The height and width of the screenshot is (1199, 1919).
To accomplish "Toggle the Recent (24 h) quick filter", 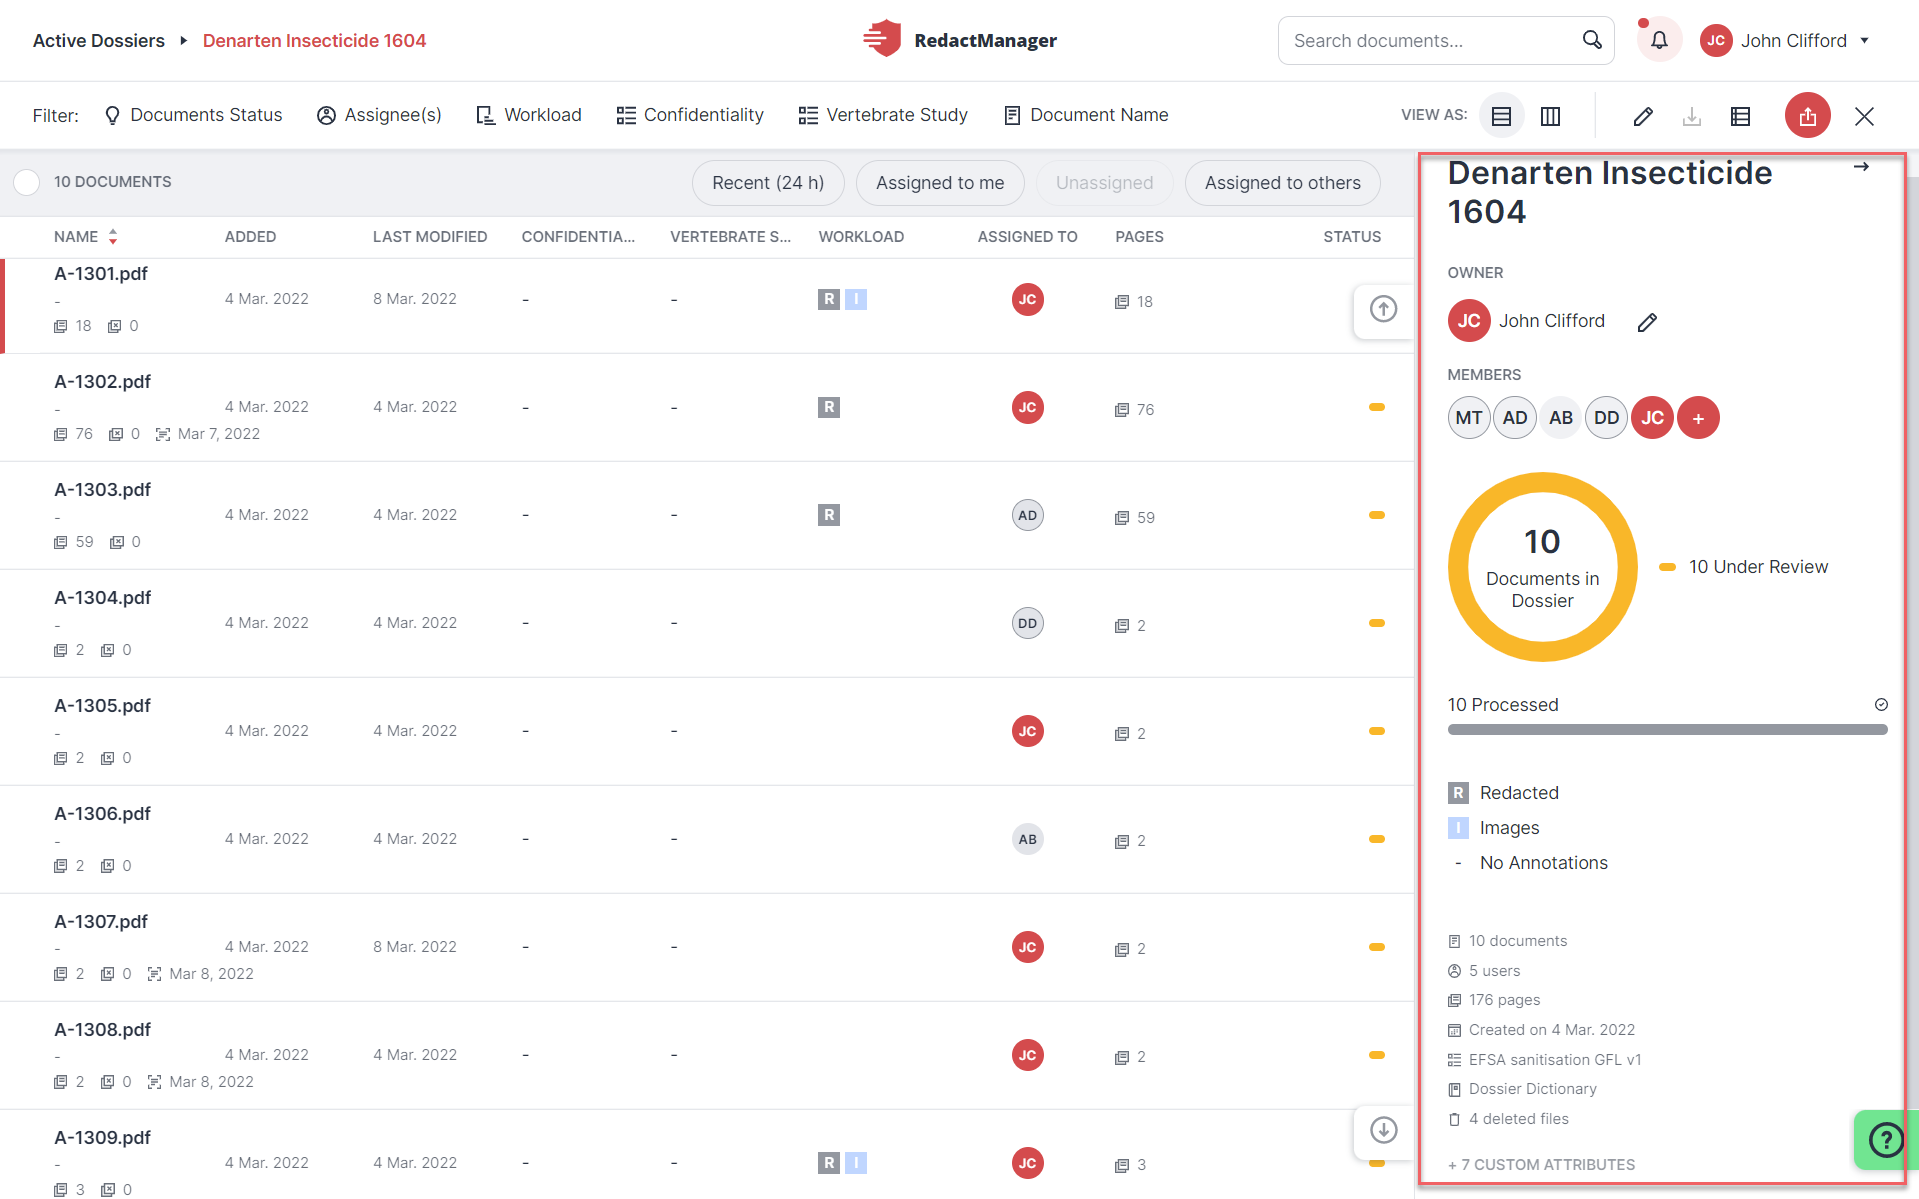I will [768, 183].
